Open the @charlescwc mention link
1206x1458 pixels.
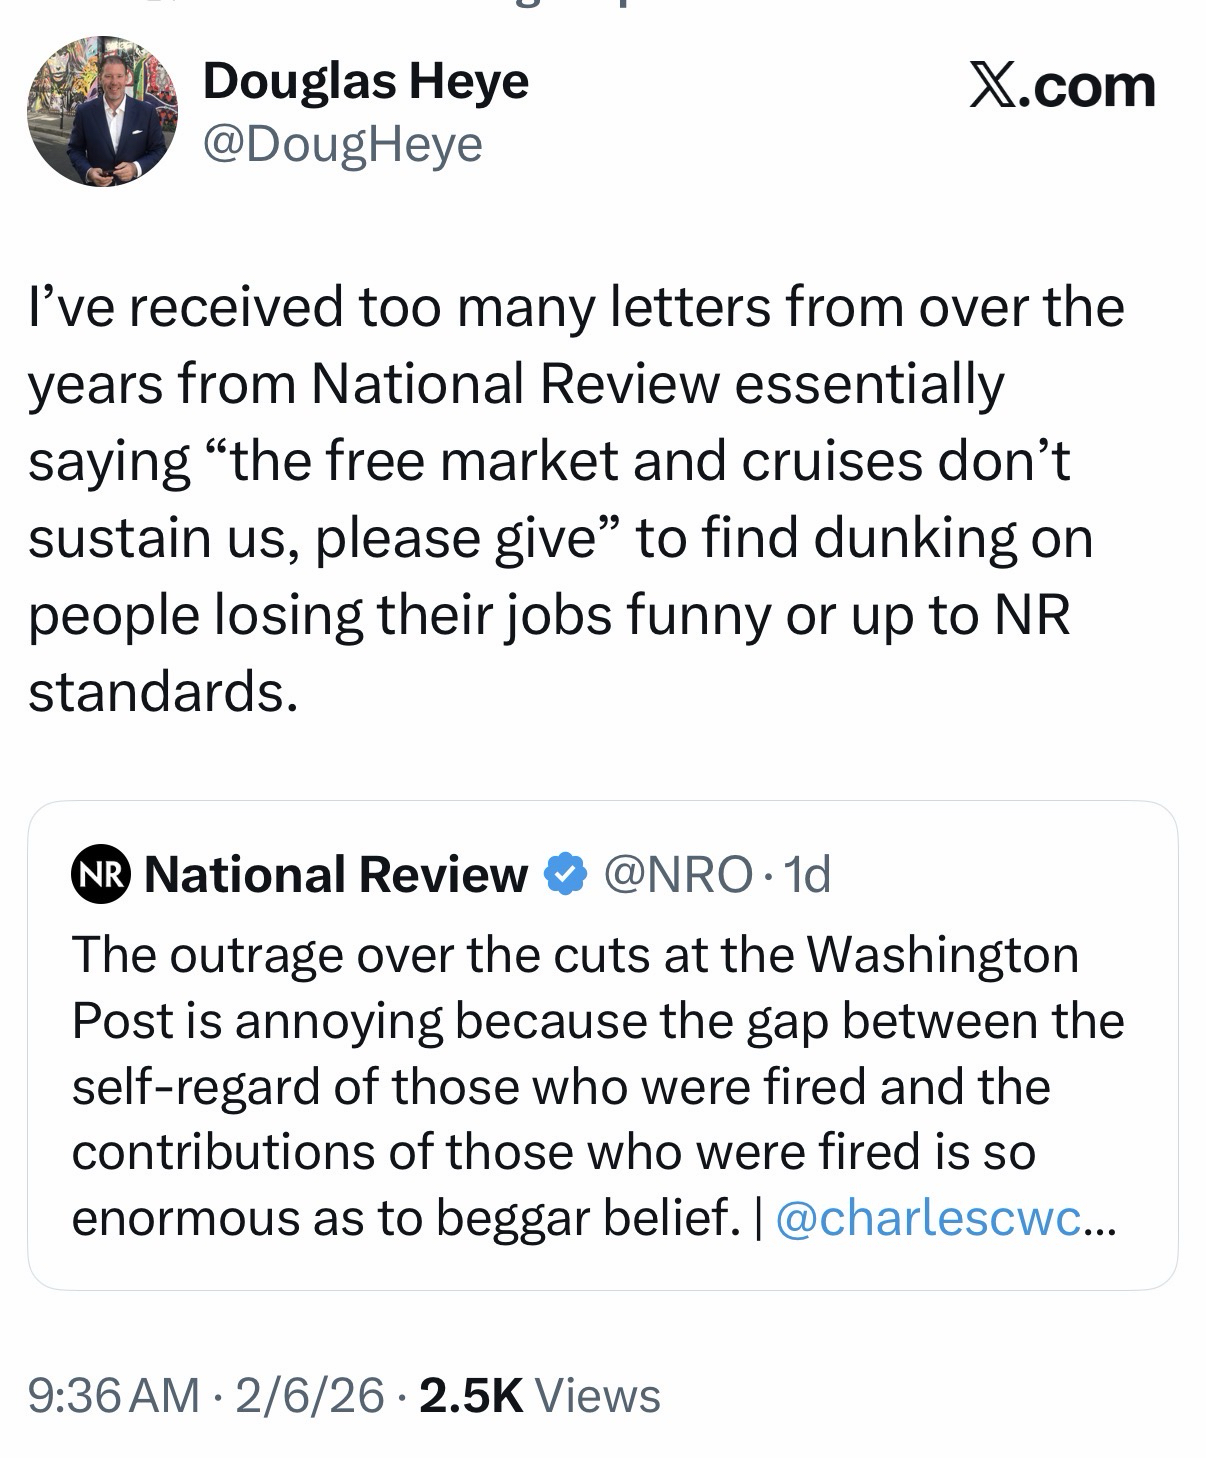coord(927,1218)
